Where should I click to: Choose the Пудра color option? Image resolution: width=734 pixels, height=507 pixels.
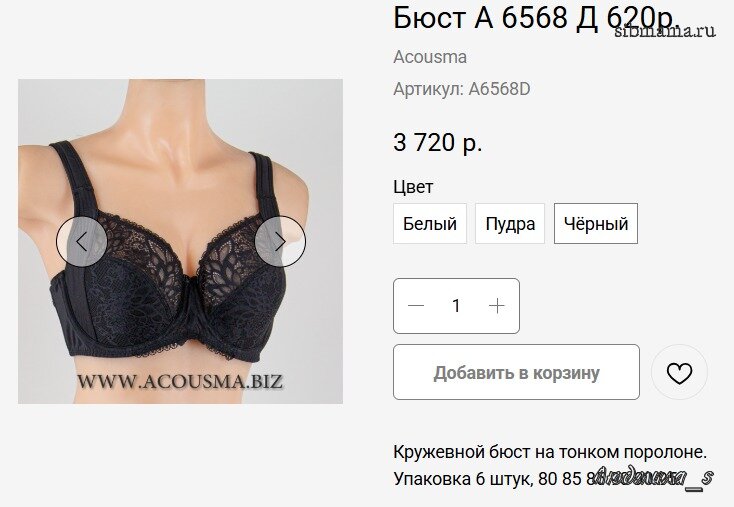click(510, 224)
